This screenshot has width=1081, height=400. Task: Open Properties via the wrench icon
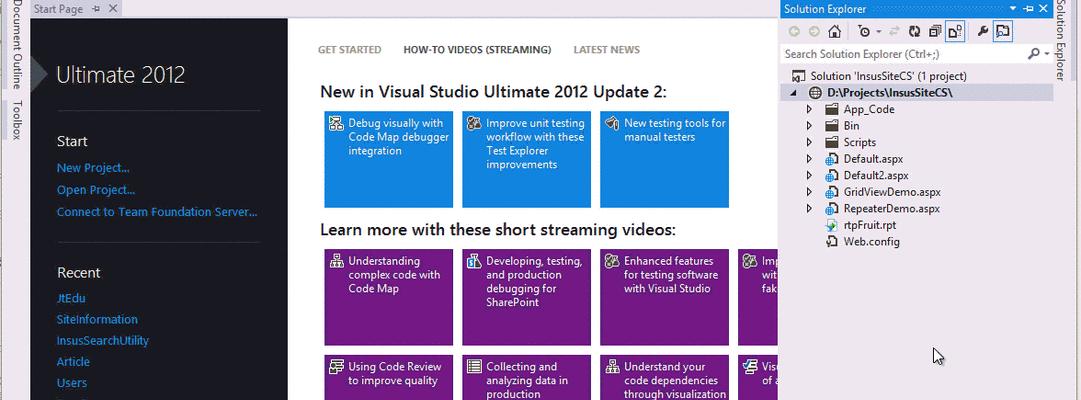pos(983,31)
